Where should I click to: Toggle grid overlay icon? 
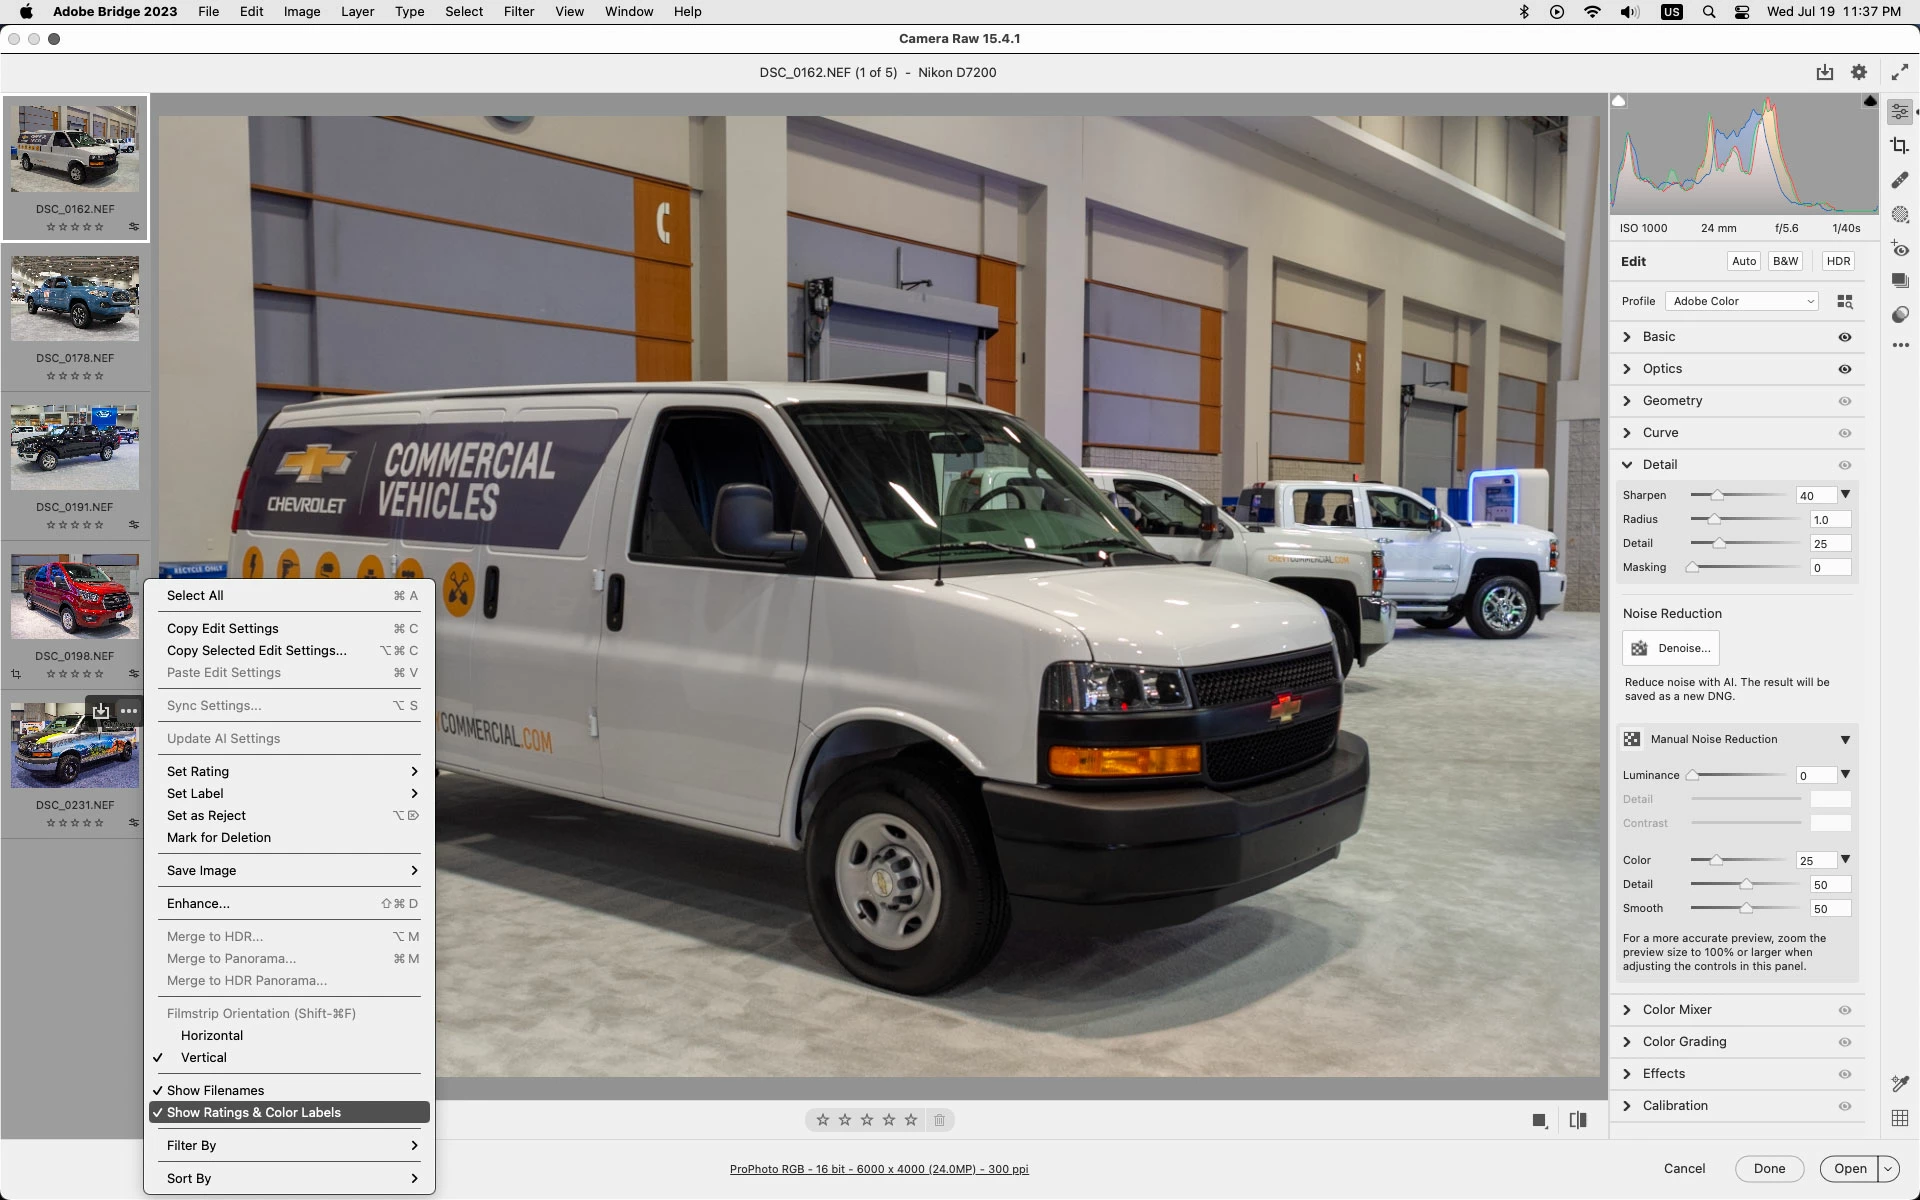click(1900, 1118)
